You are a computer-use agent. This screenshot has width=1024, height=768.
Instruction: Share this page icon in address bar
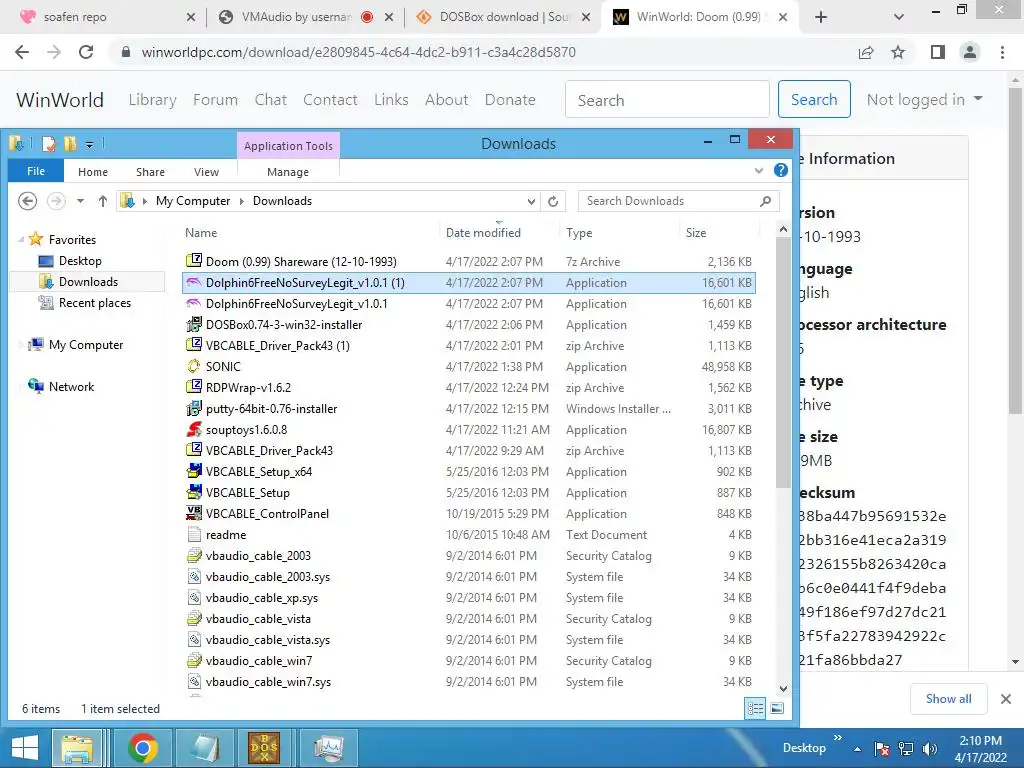pos(866,52)
